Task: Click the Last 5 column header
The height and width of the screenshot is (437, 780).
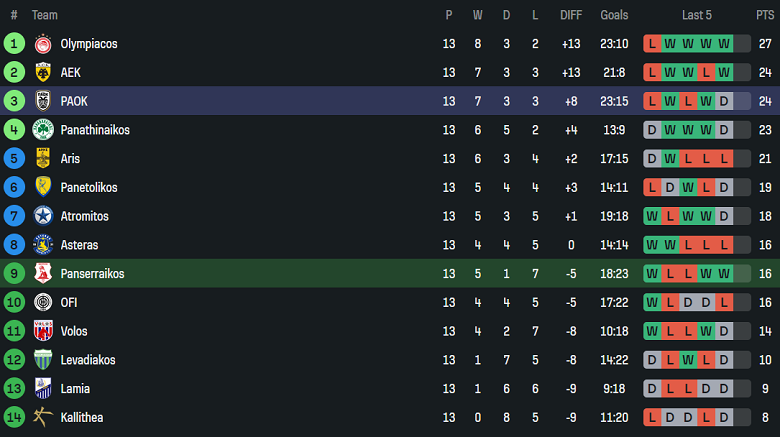Action: point(697,15)
